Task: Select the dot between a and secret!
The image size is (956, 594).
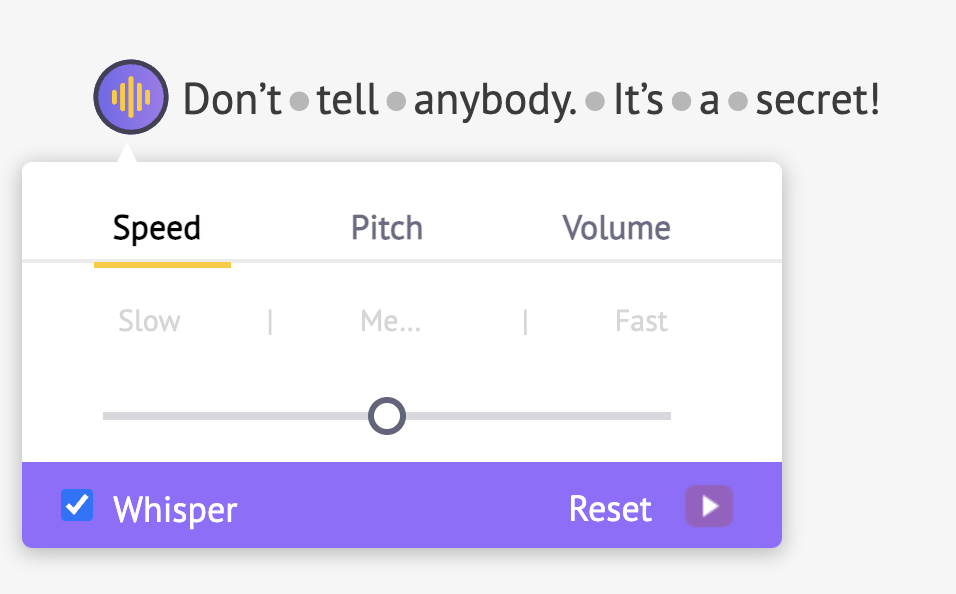Action: 739,101
